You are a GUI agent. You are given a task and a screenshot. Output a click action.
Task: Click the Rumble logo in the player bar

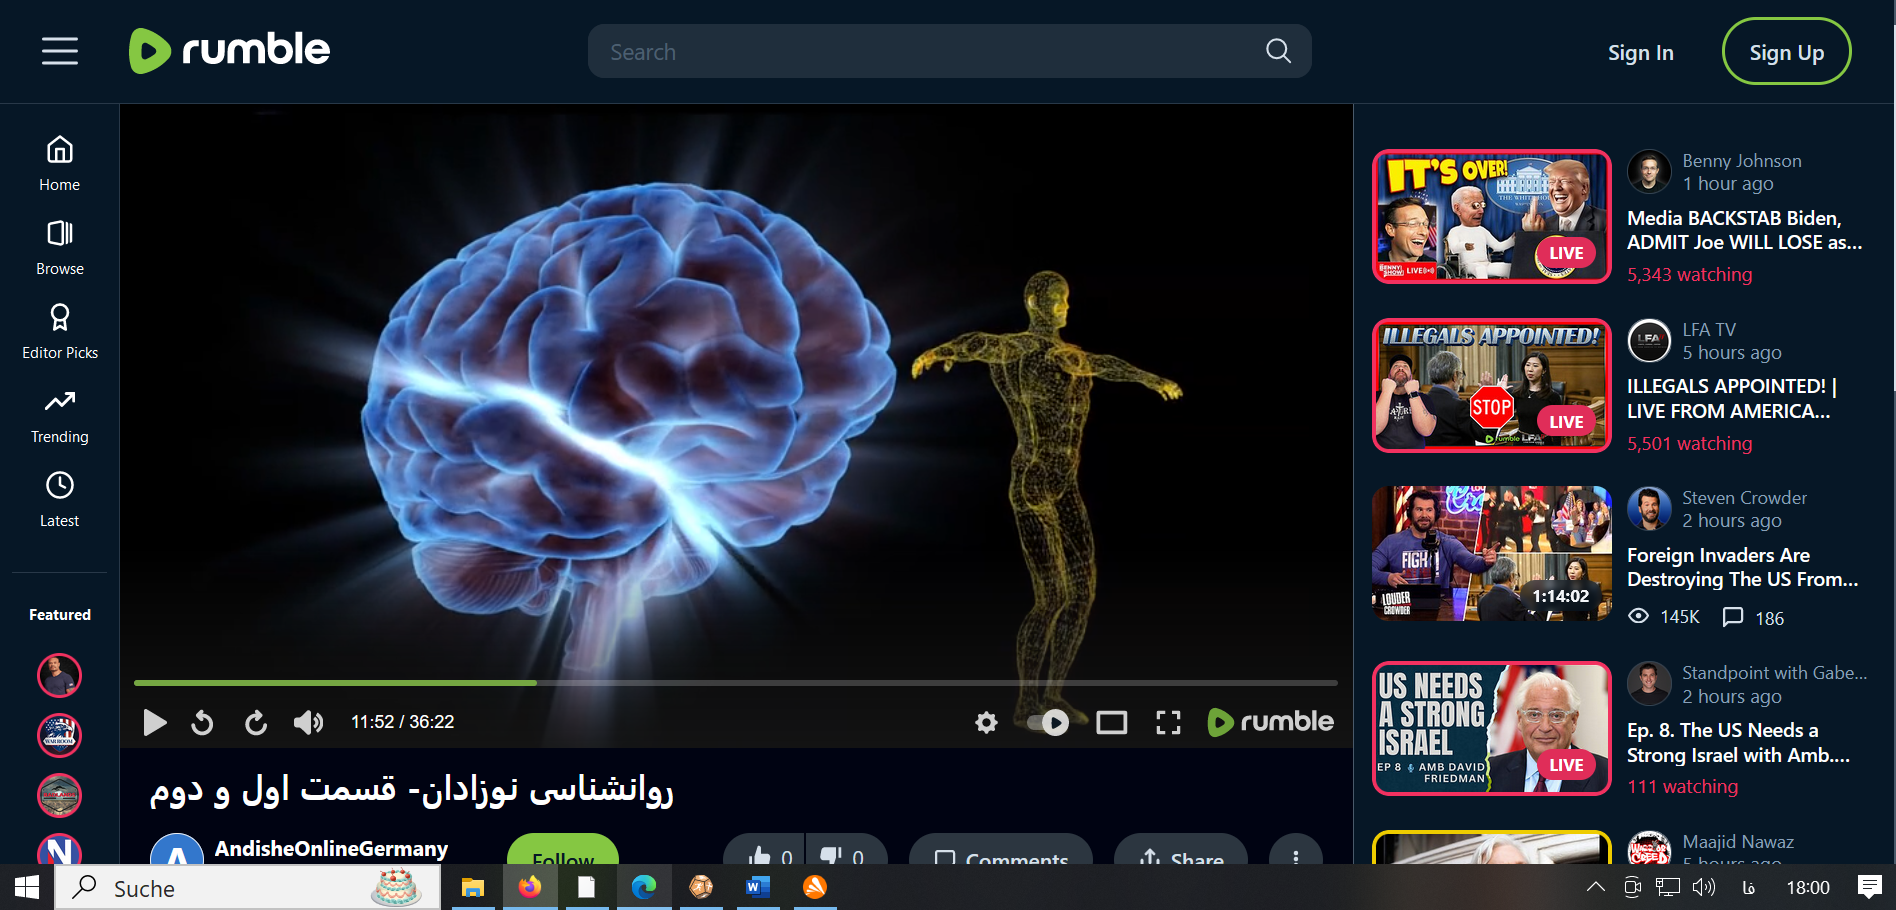tap(1270, 722)
